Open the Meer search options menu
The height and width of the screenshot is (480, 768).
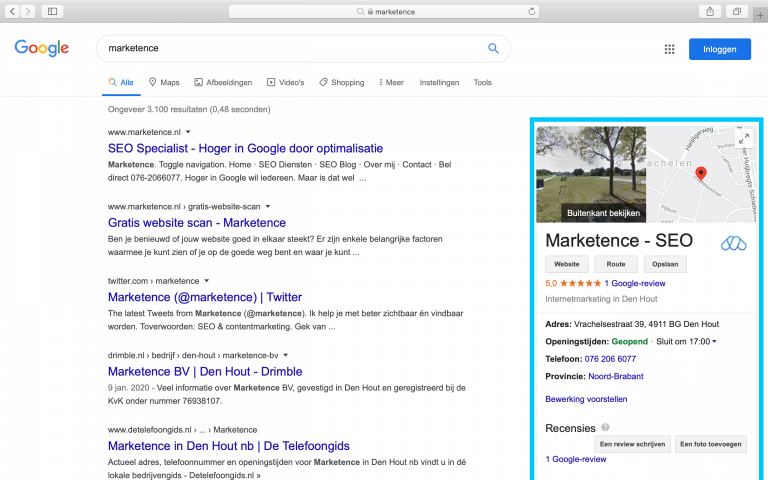click(x=391, y=82)
